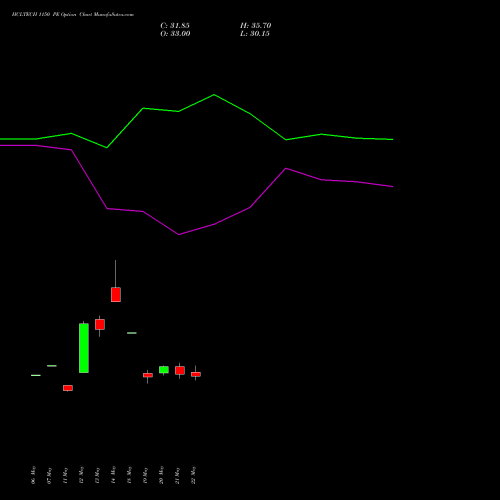The image size is (500, 500).
Task: Select the red candlestick with long upper wick for 14 May
Action: click(x=116, y=295)
